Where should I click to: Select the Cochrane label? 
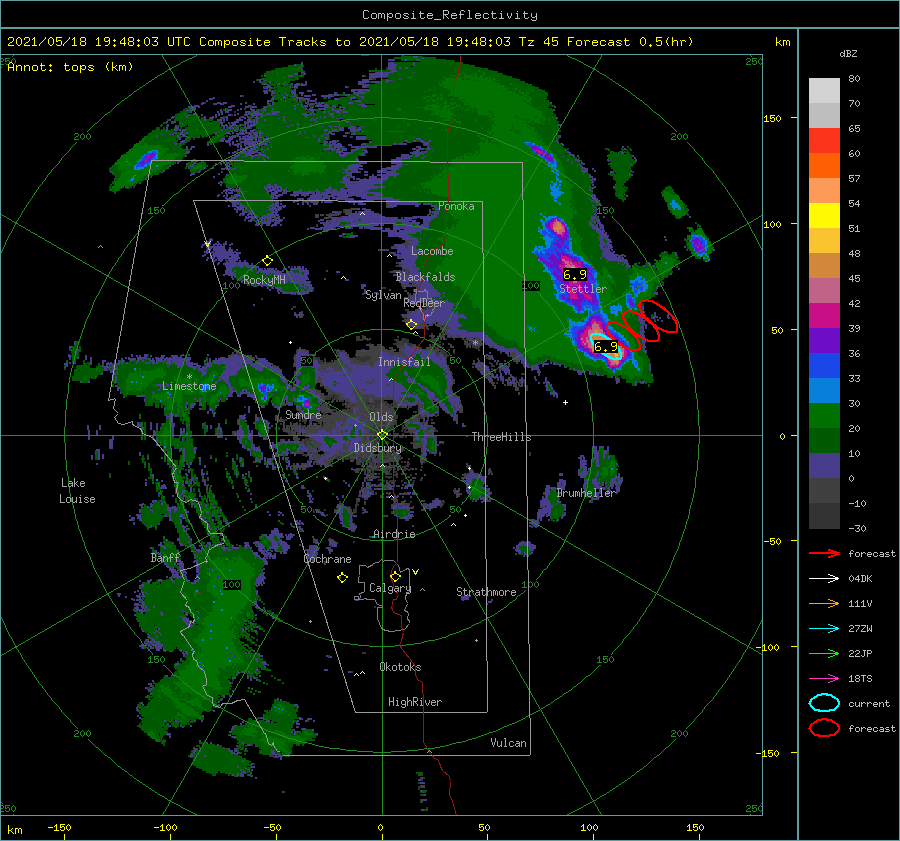[327, 559]
